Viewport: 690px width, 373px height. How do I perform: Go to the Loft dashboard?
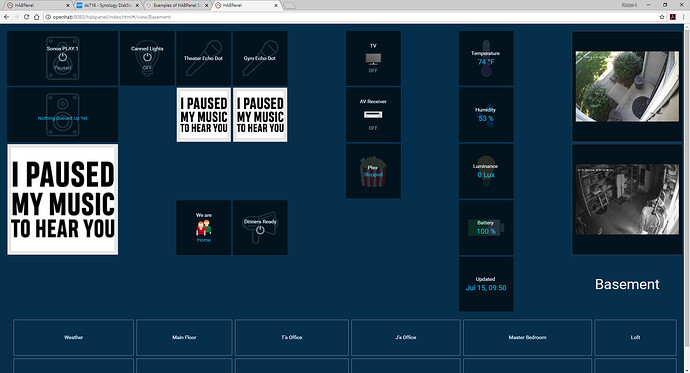point(635,337)
